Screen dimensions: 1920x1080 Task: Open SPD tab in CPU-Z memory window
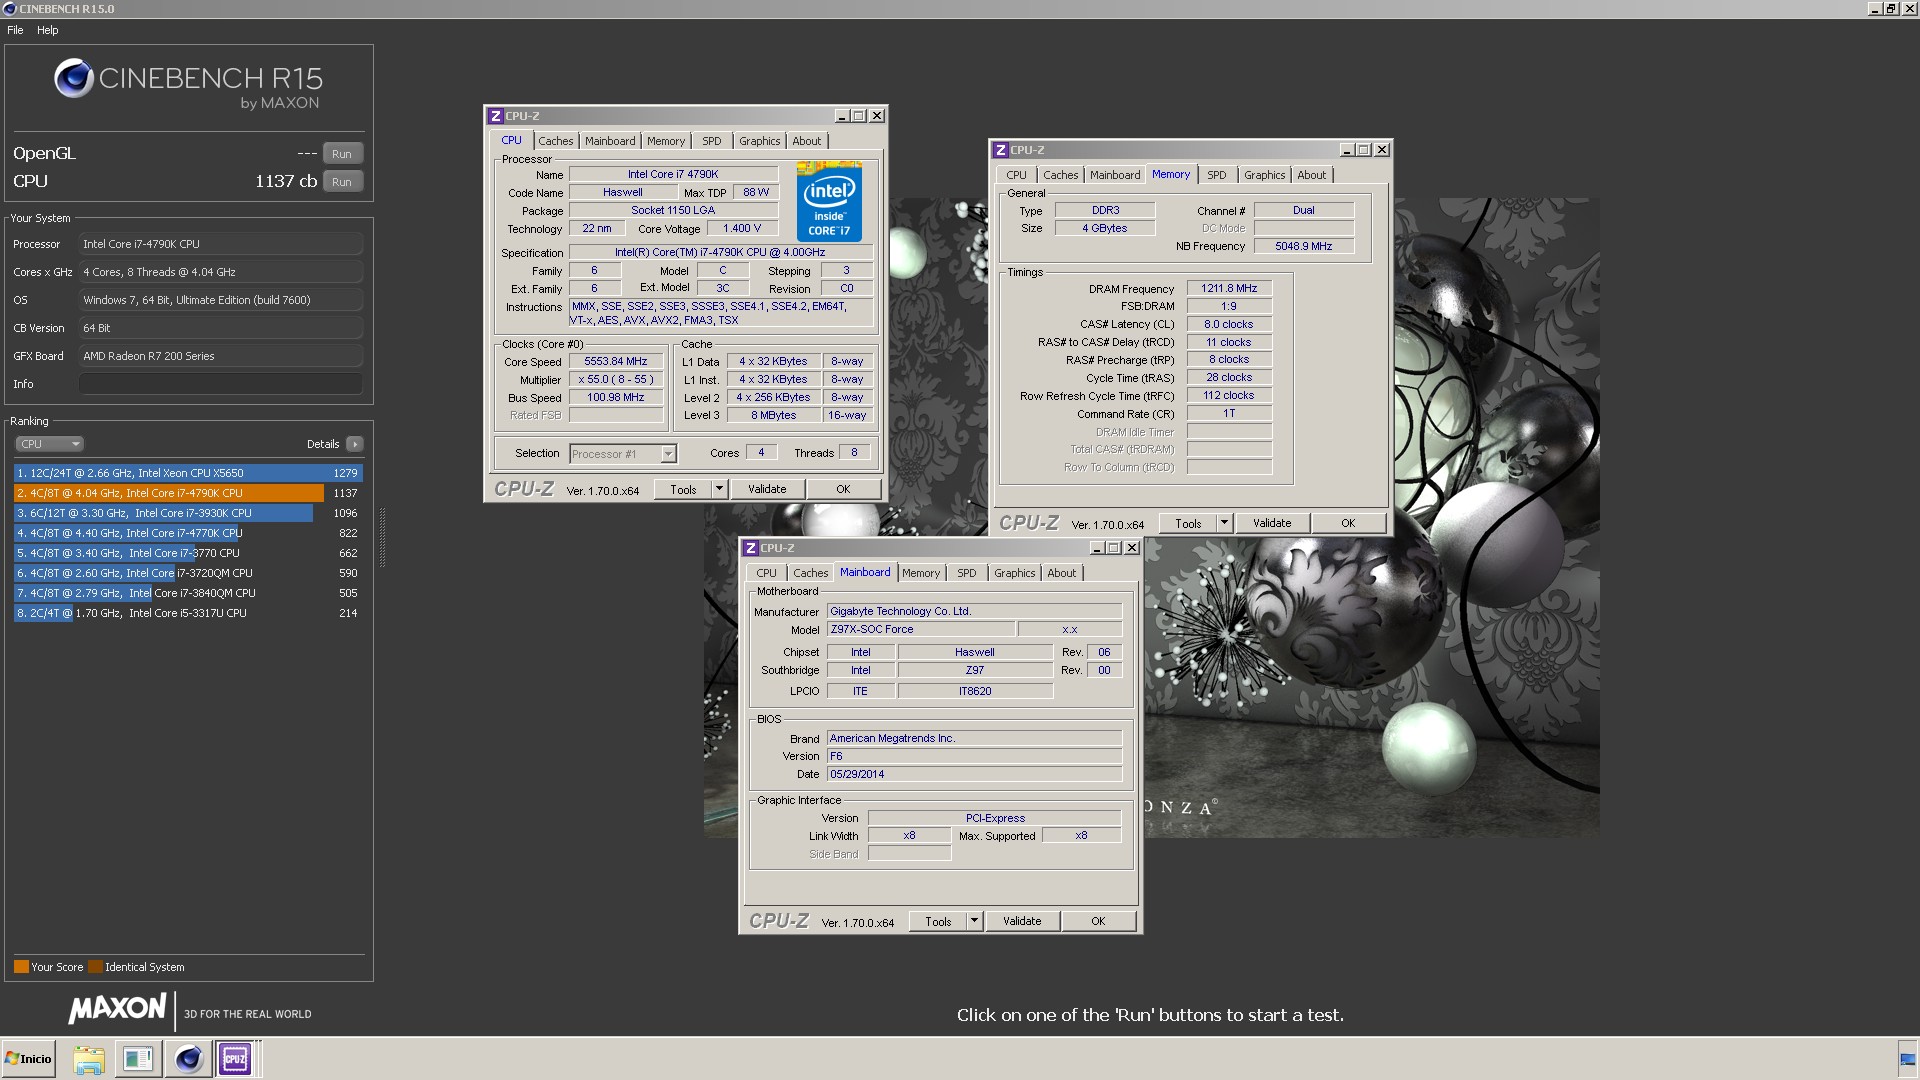pos(1216,175)
